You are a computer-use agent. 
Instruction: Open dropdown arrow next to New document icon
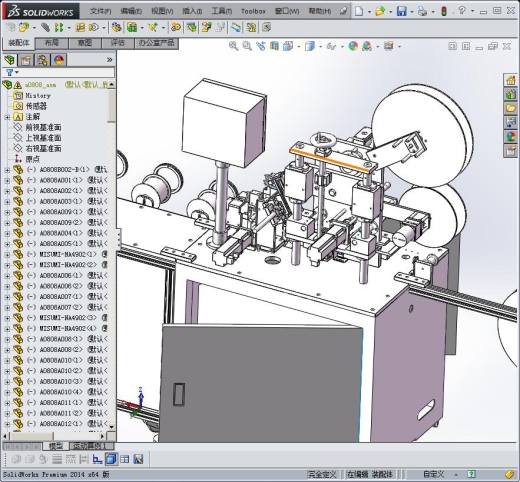coord(369,12)
